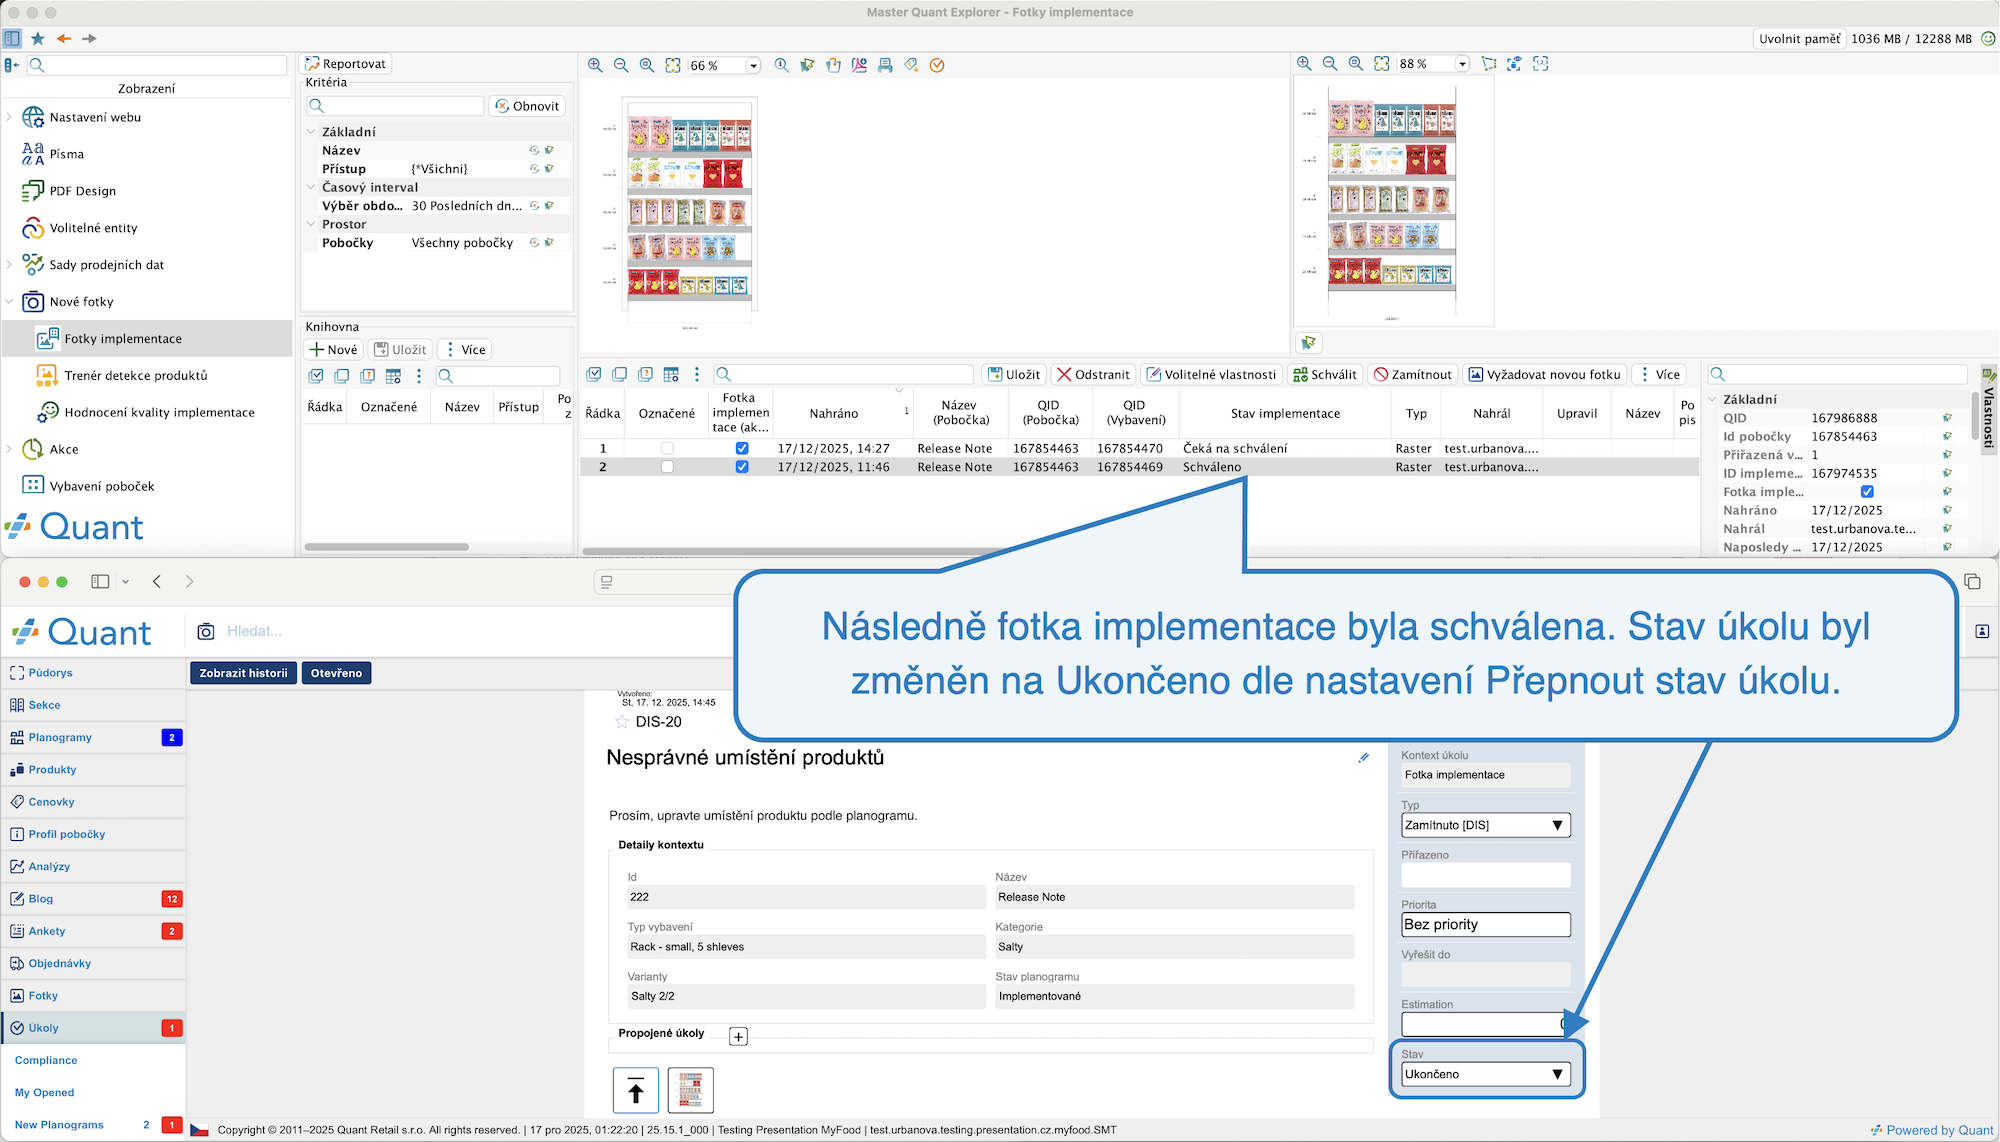Image resolution: width=2000 pixels, height=1142 pixels.
Task: Click the blue printer icon in planogram toolbar
Action: [885, 65]
